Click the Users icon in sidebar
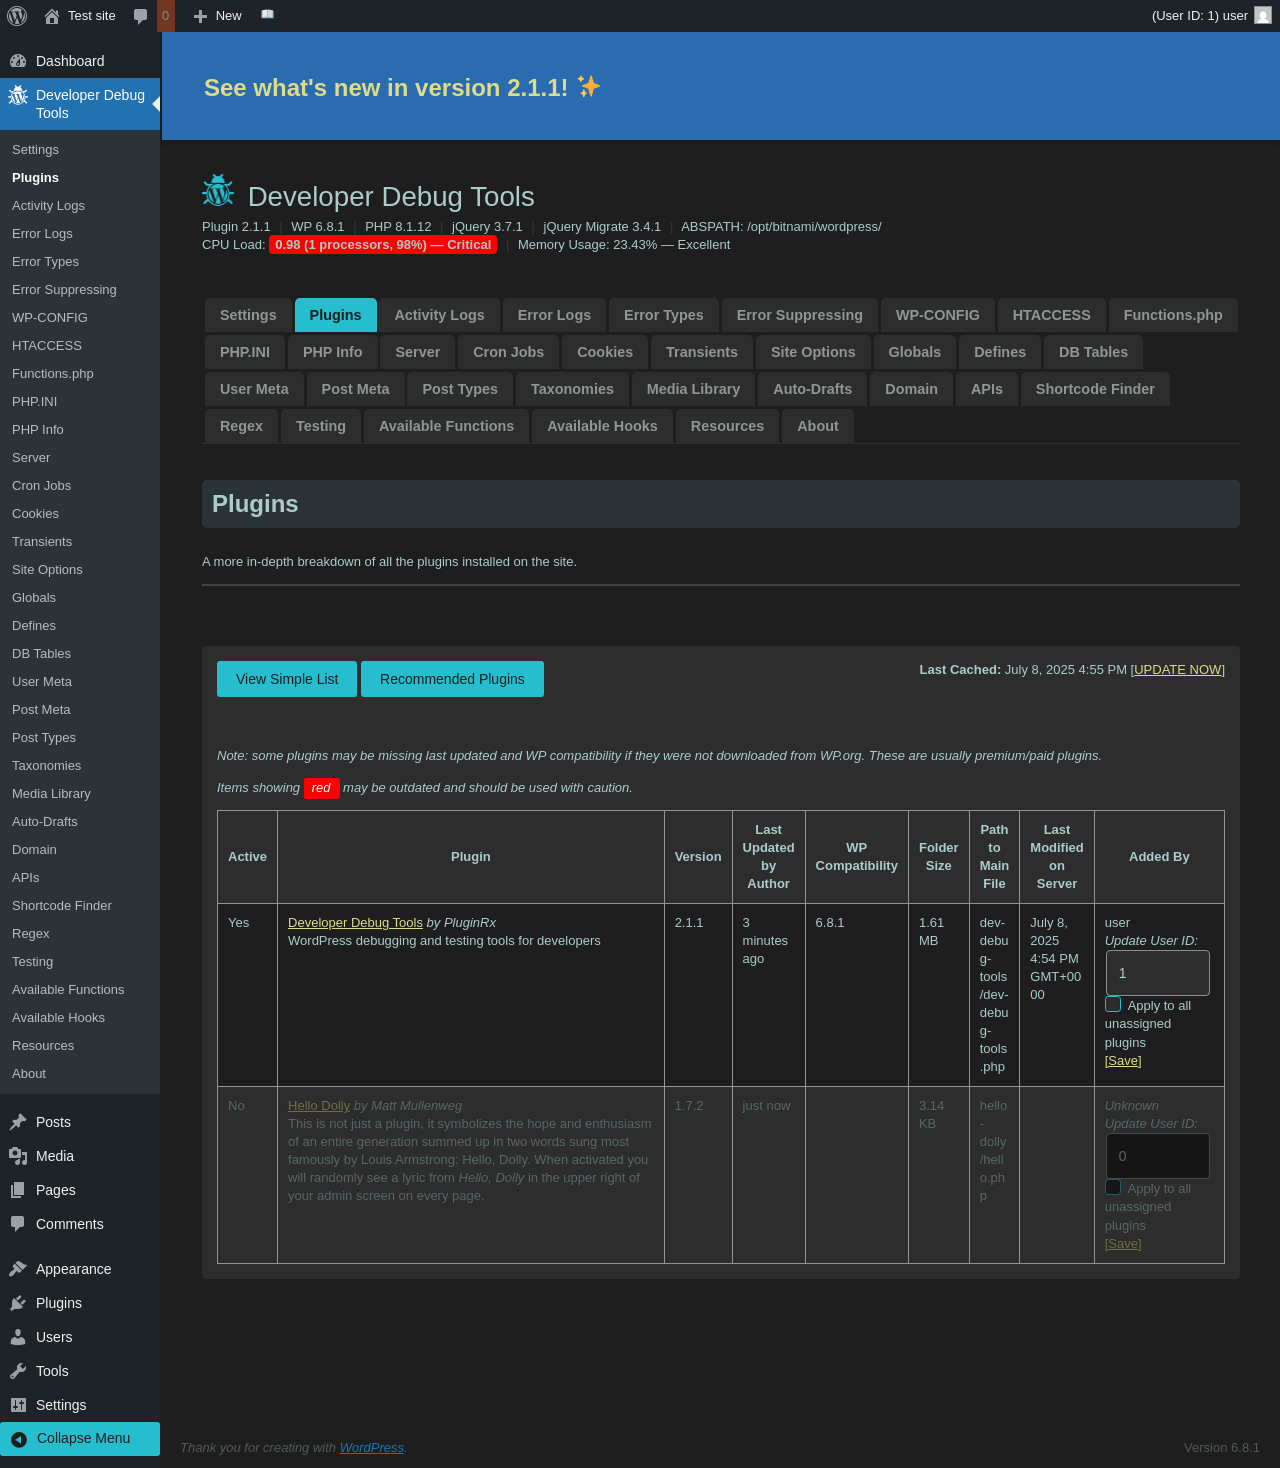The width and height of the screenshot is (1280, 1468). coord(18,1337)
